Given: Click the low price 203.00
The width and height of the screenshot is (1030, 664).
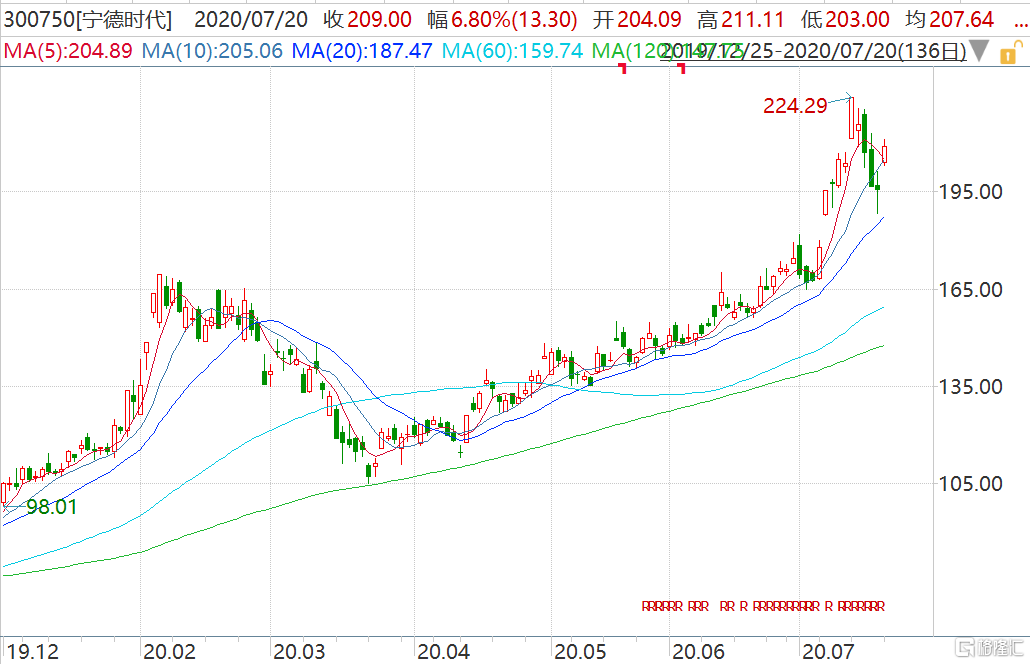Looking at the screenshot, I should (857, 20).
